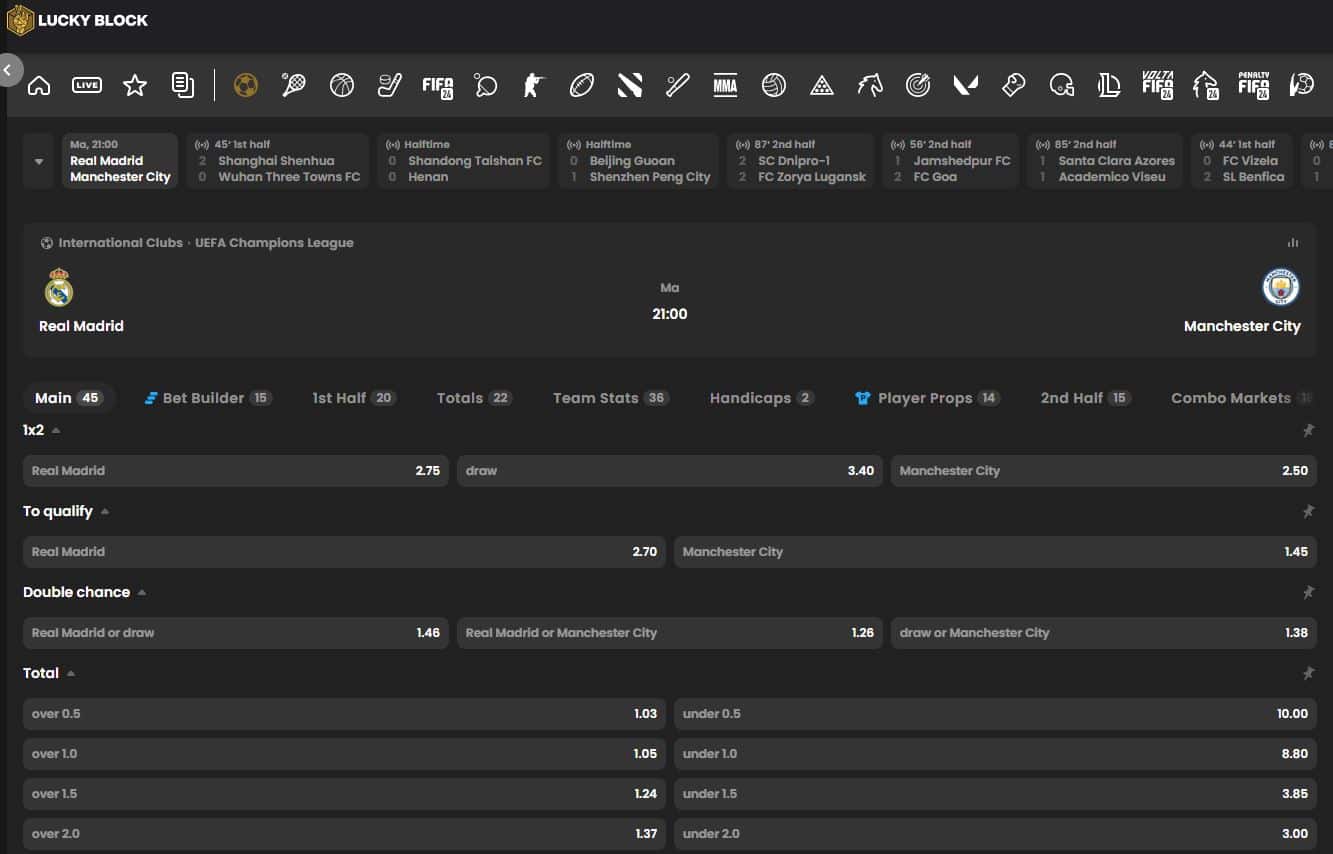Open the LIVE betting icon

click(x=87, y=86)
